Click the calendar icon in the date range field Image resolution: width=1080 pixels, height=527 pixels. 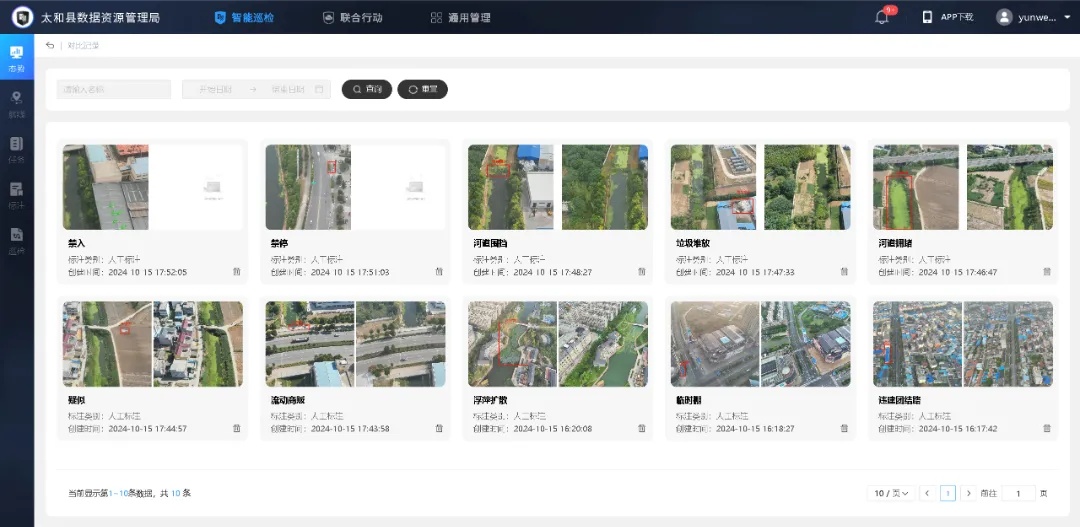coord(319,89)
